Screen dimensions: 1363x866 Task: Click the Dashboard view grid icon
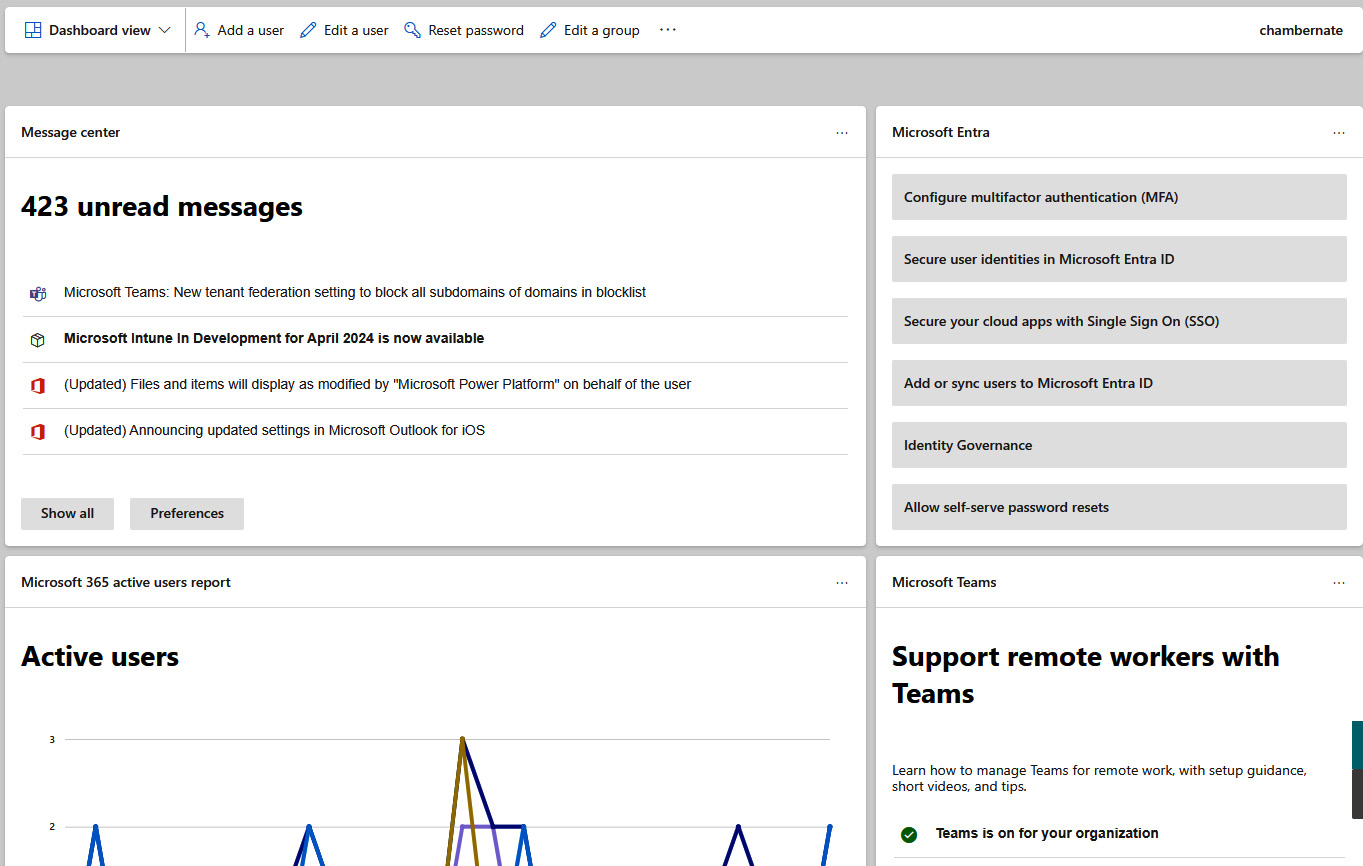pos(33,30)
